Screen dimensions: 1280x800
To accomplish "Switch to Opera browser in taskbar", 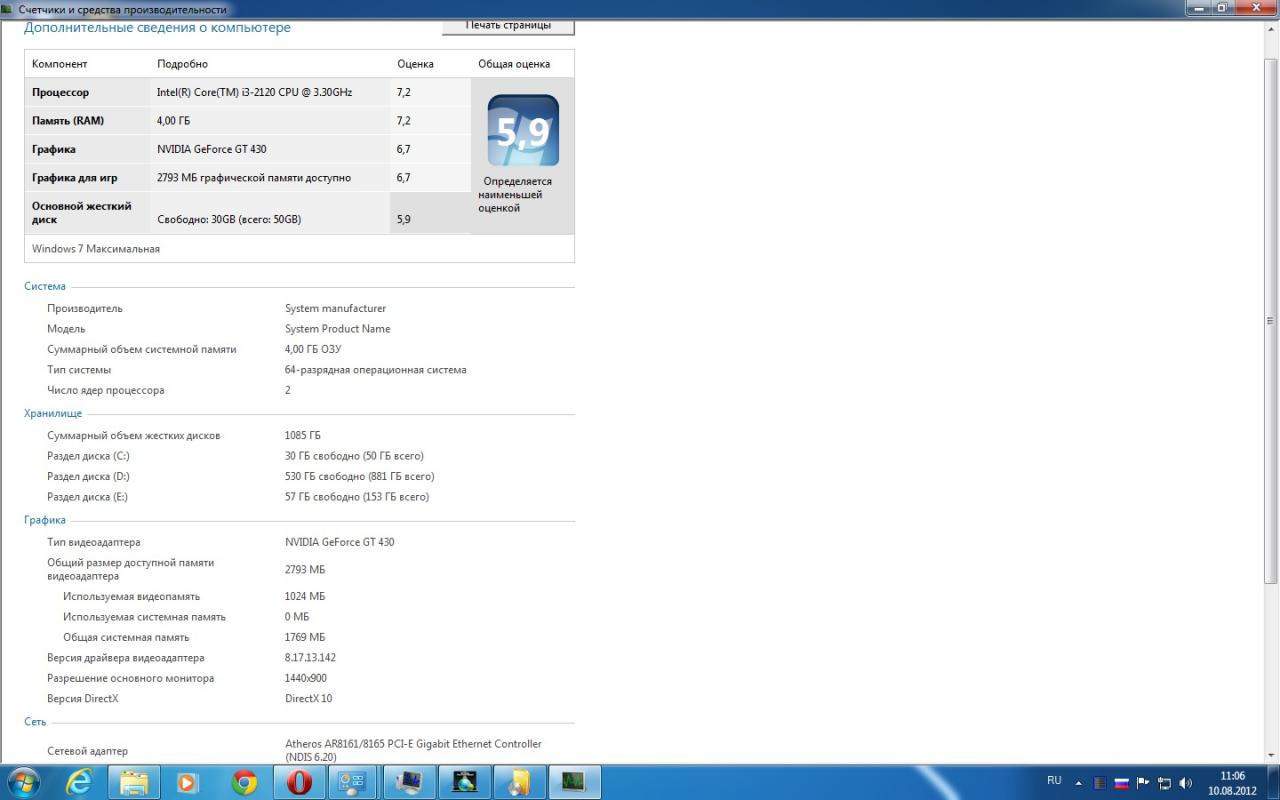I will tap(299, 781).
